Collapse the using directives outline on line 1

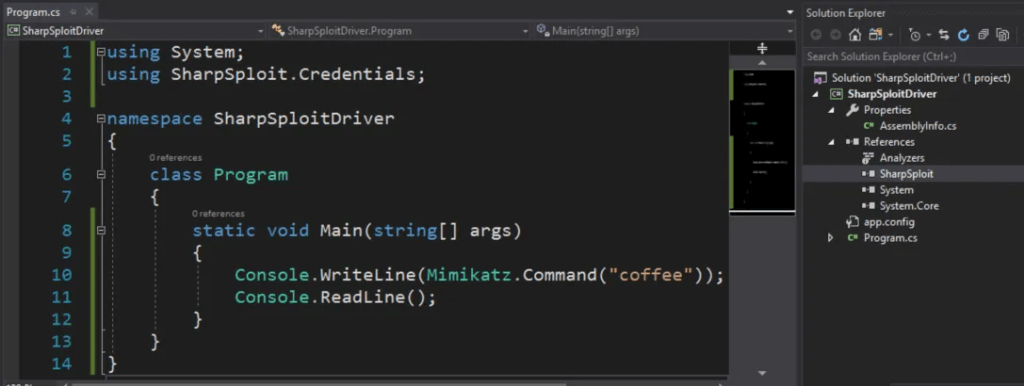click(x=101, y=52)
